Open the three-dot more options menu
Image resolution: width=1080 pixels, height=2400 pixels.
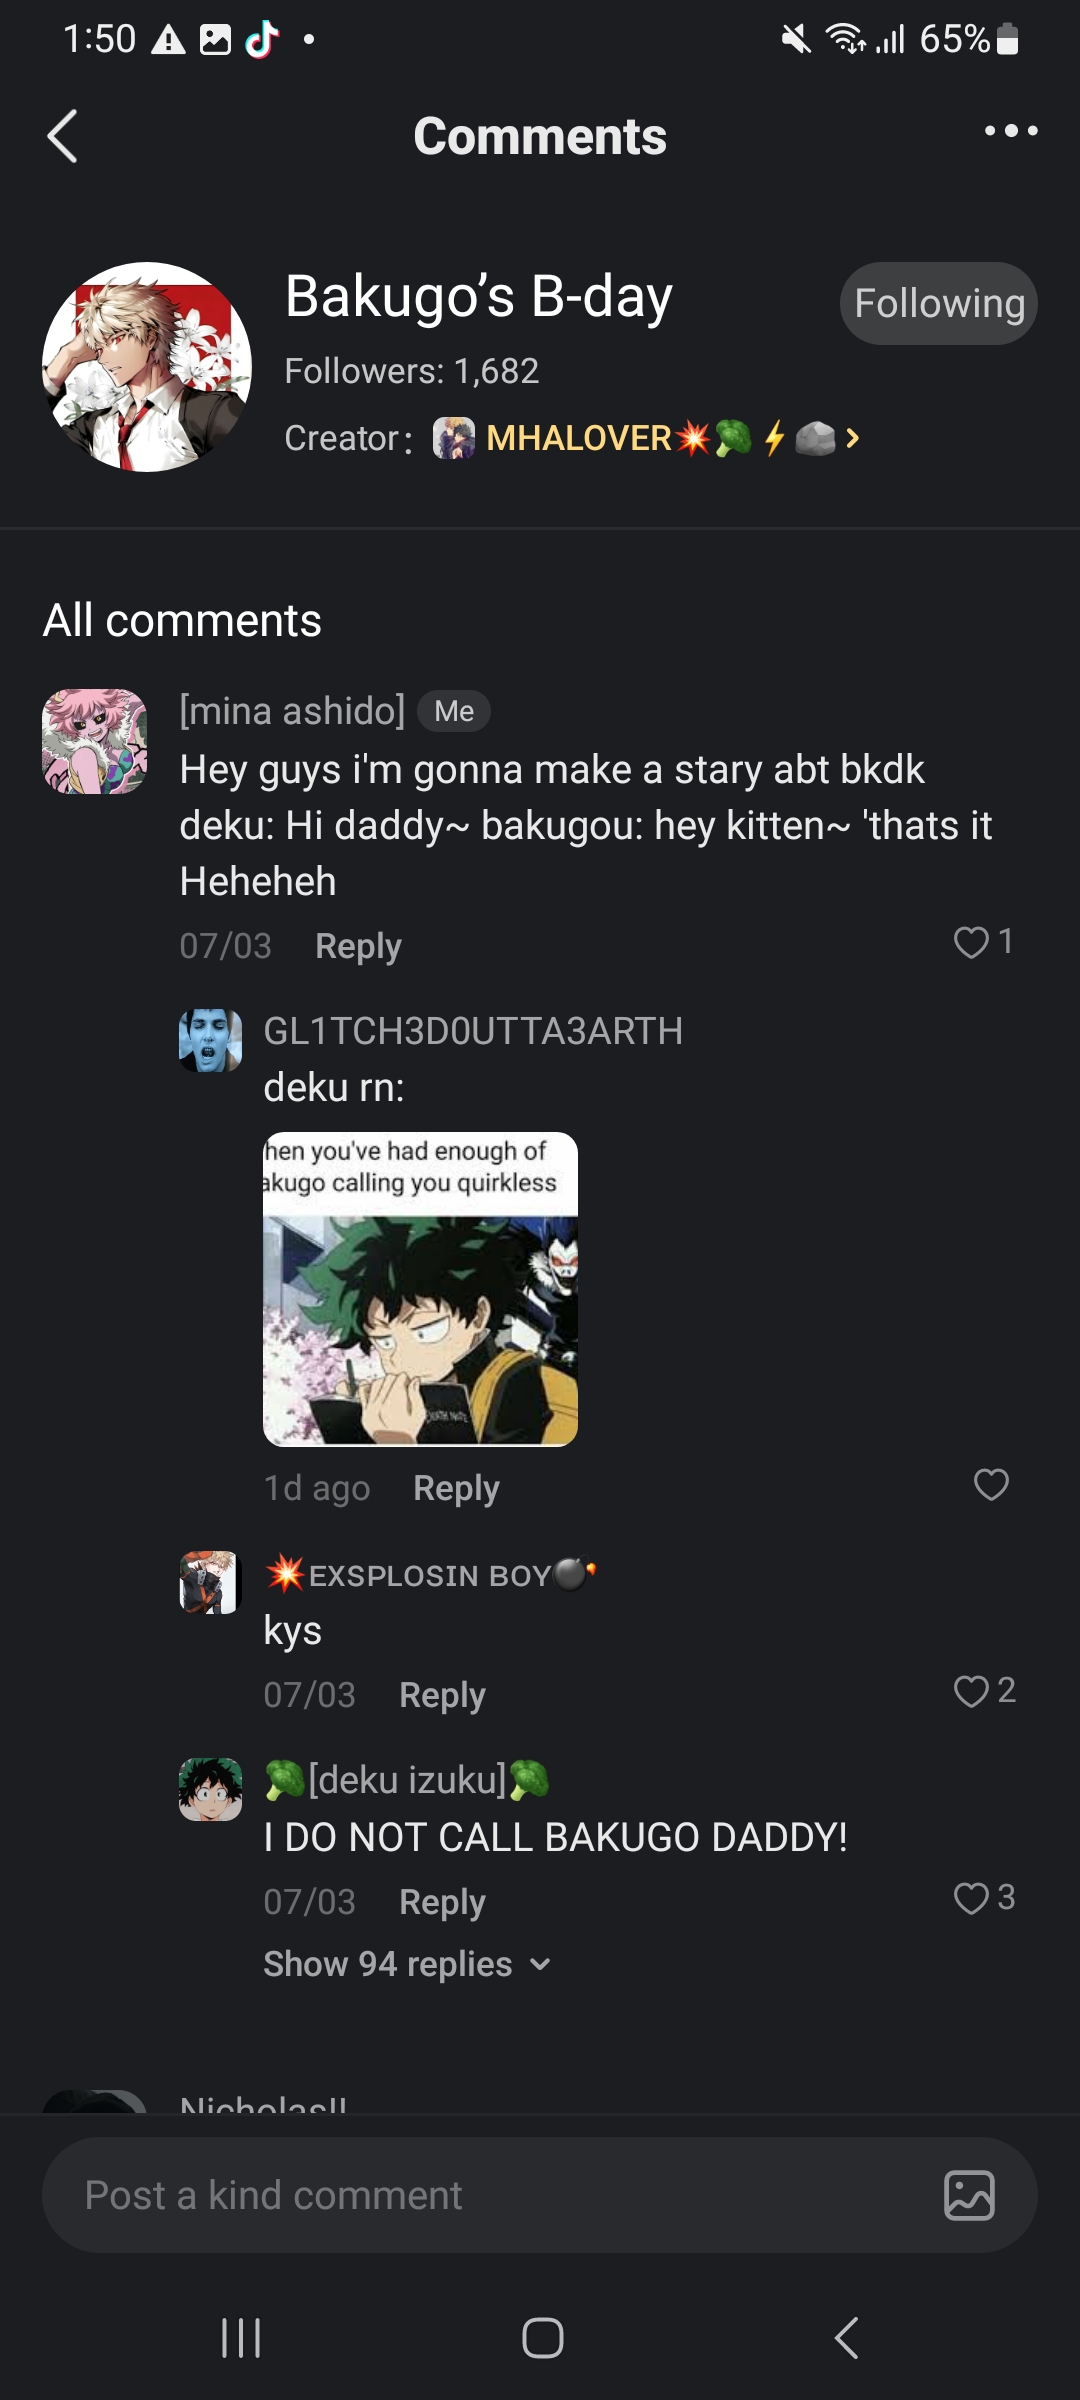1010,131
